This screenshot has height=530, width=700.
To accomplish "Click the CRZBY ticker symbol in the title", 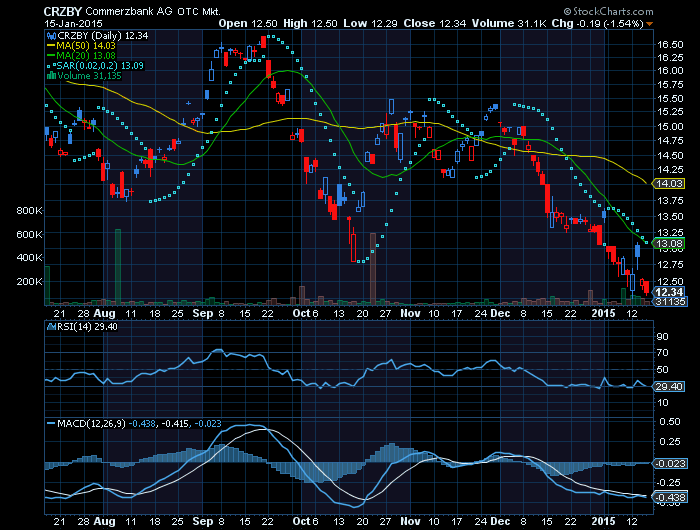I will 62,12.
